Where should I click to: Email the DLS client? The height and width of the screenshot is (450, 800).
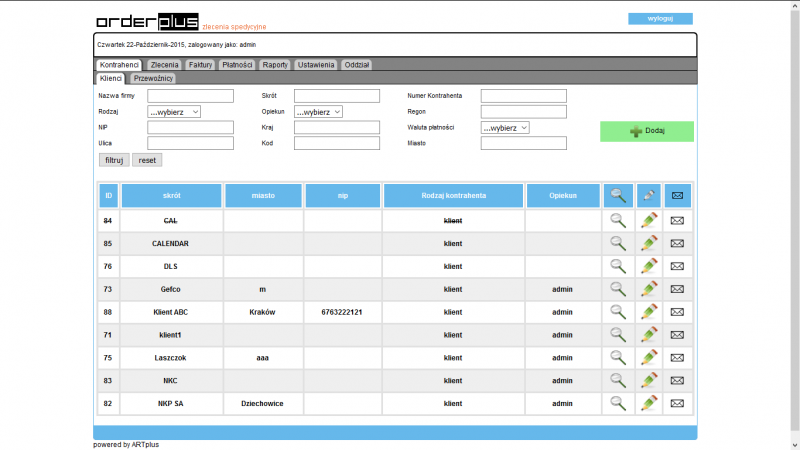677,266
